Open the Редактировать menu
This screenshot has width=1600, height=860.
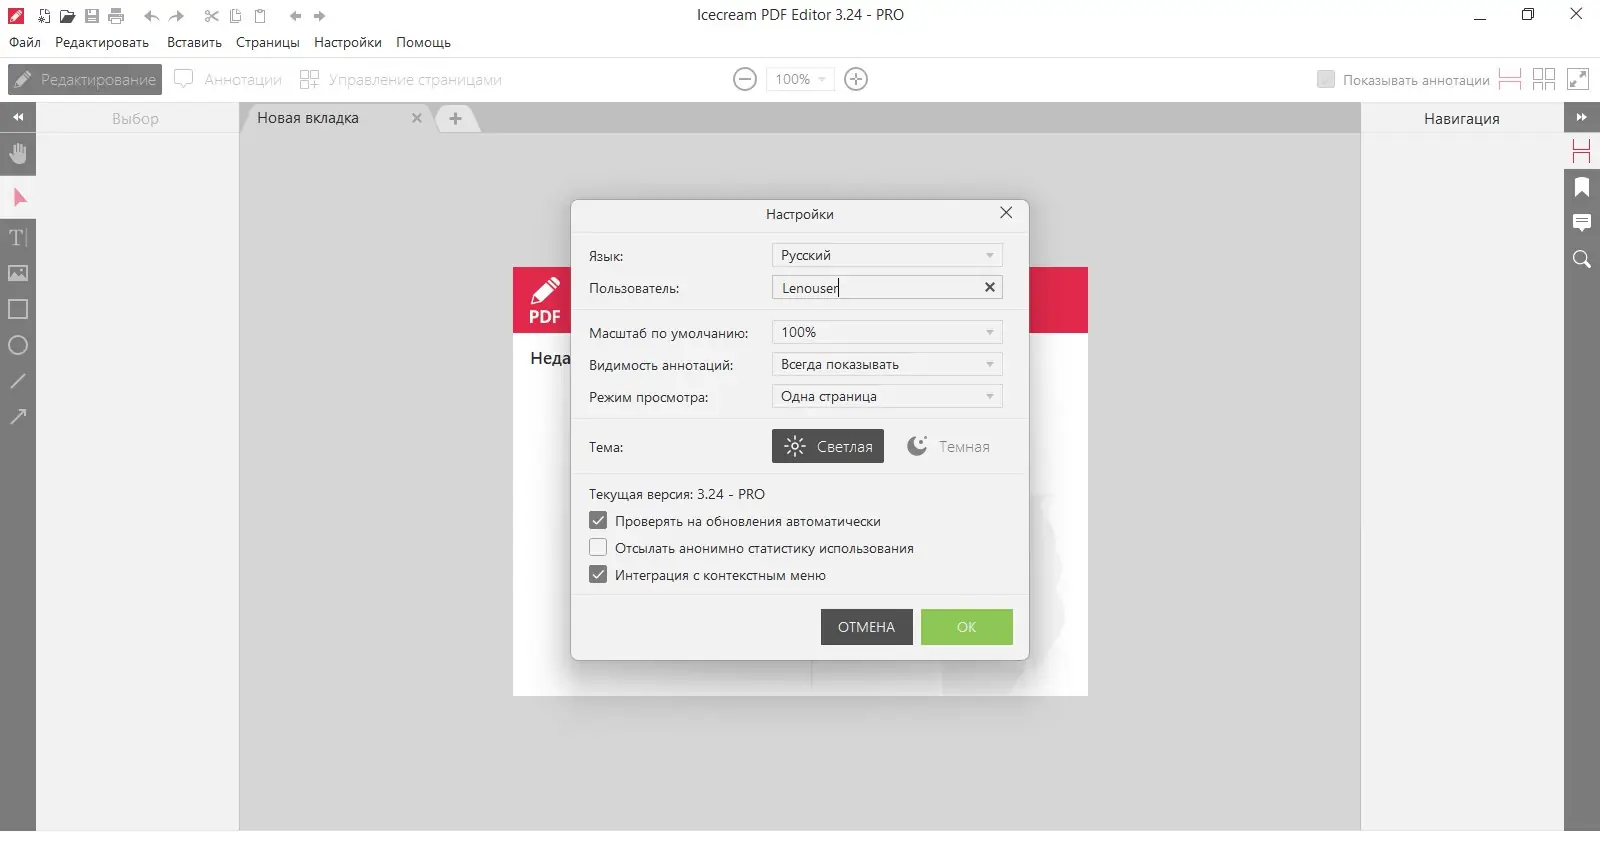tap(102, 42)
